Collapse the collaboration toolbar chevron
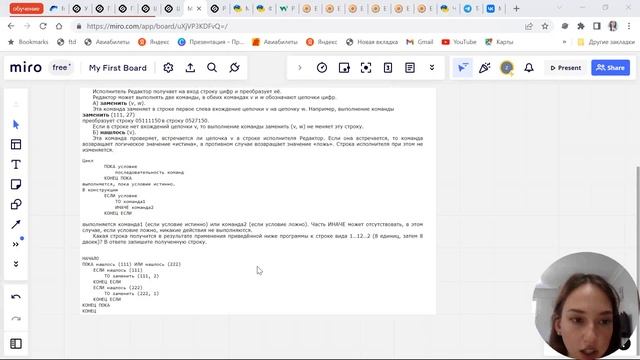The image size is (640, 360). pos(300,68)
